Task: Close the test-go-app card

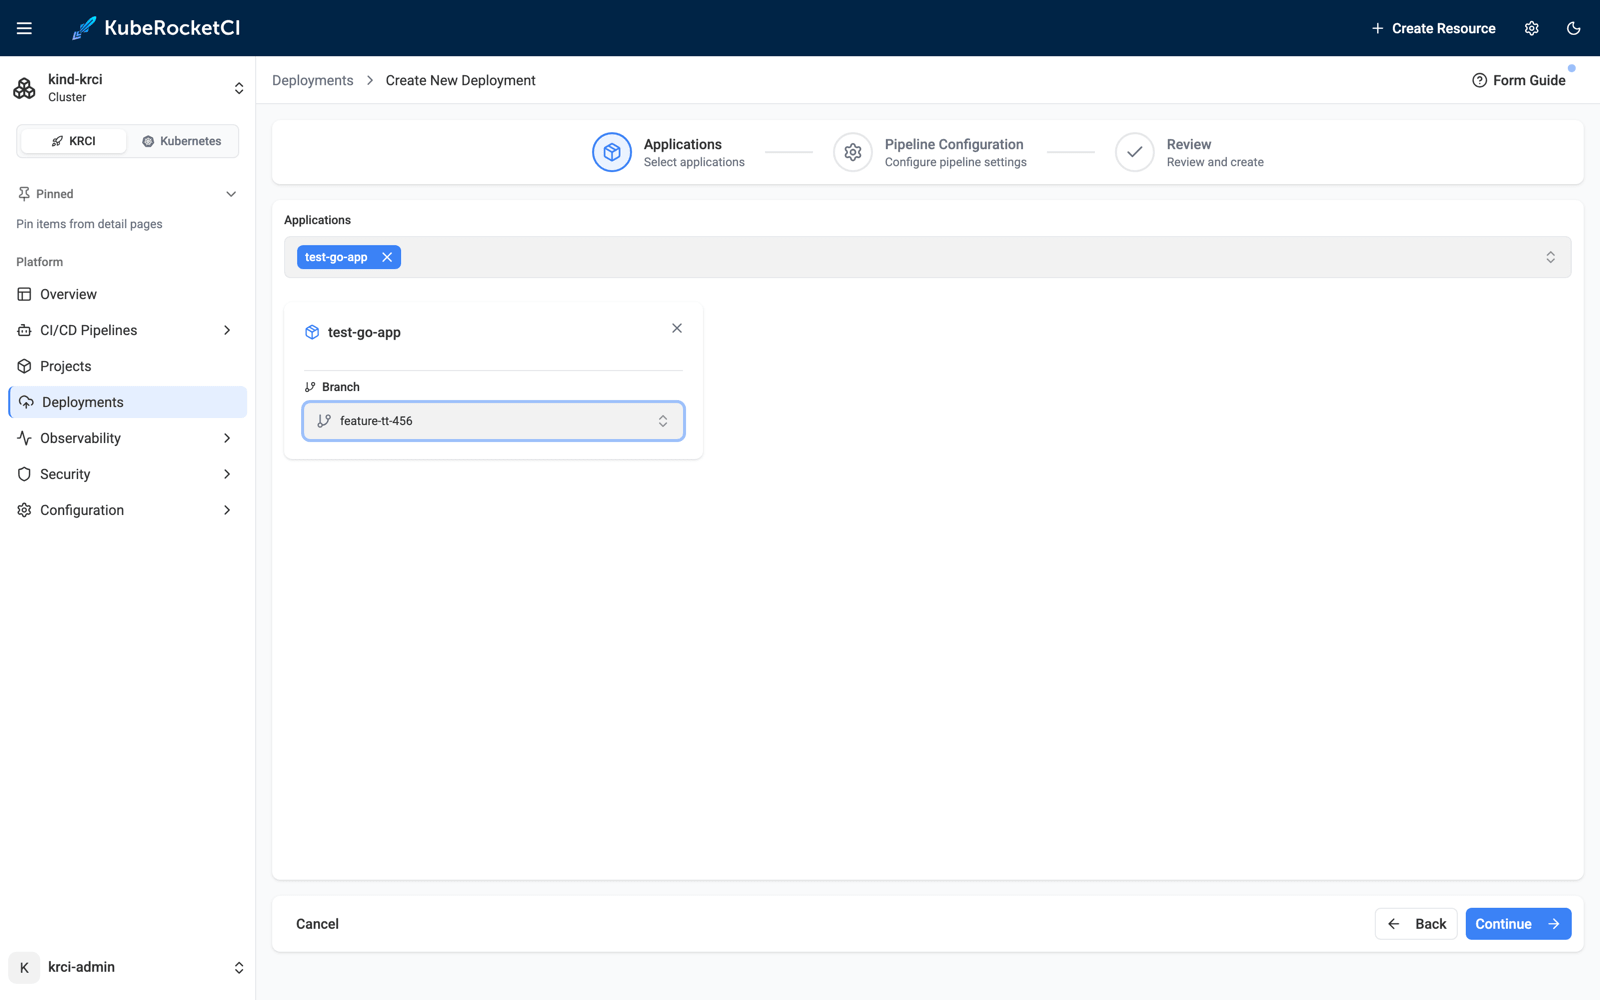Action: 677,328
